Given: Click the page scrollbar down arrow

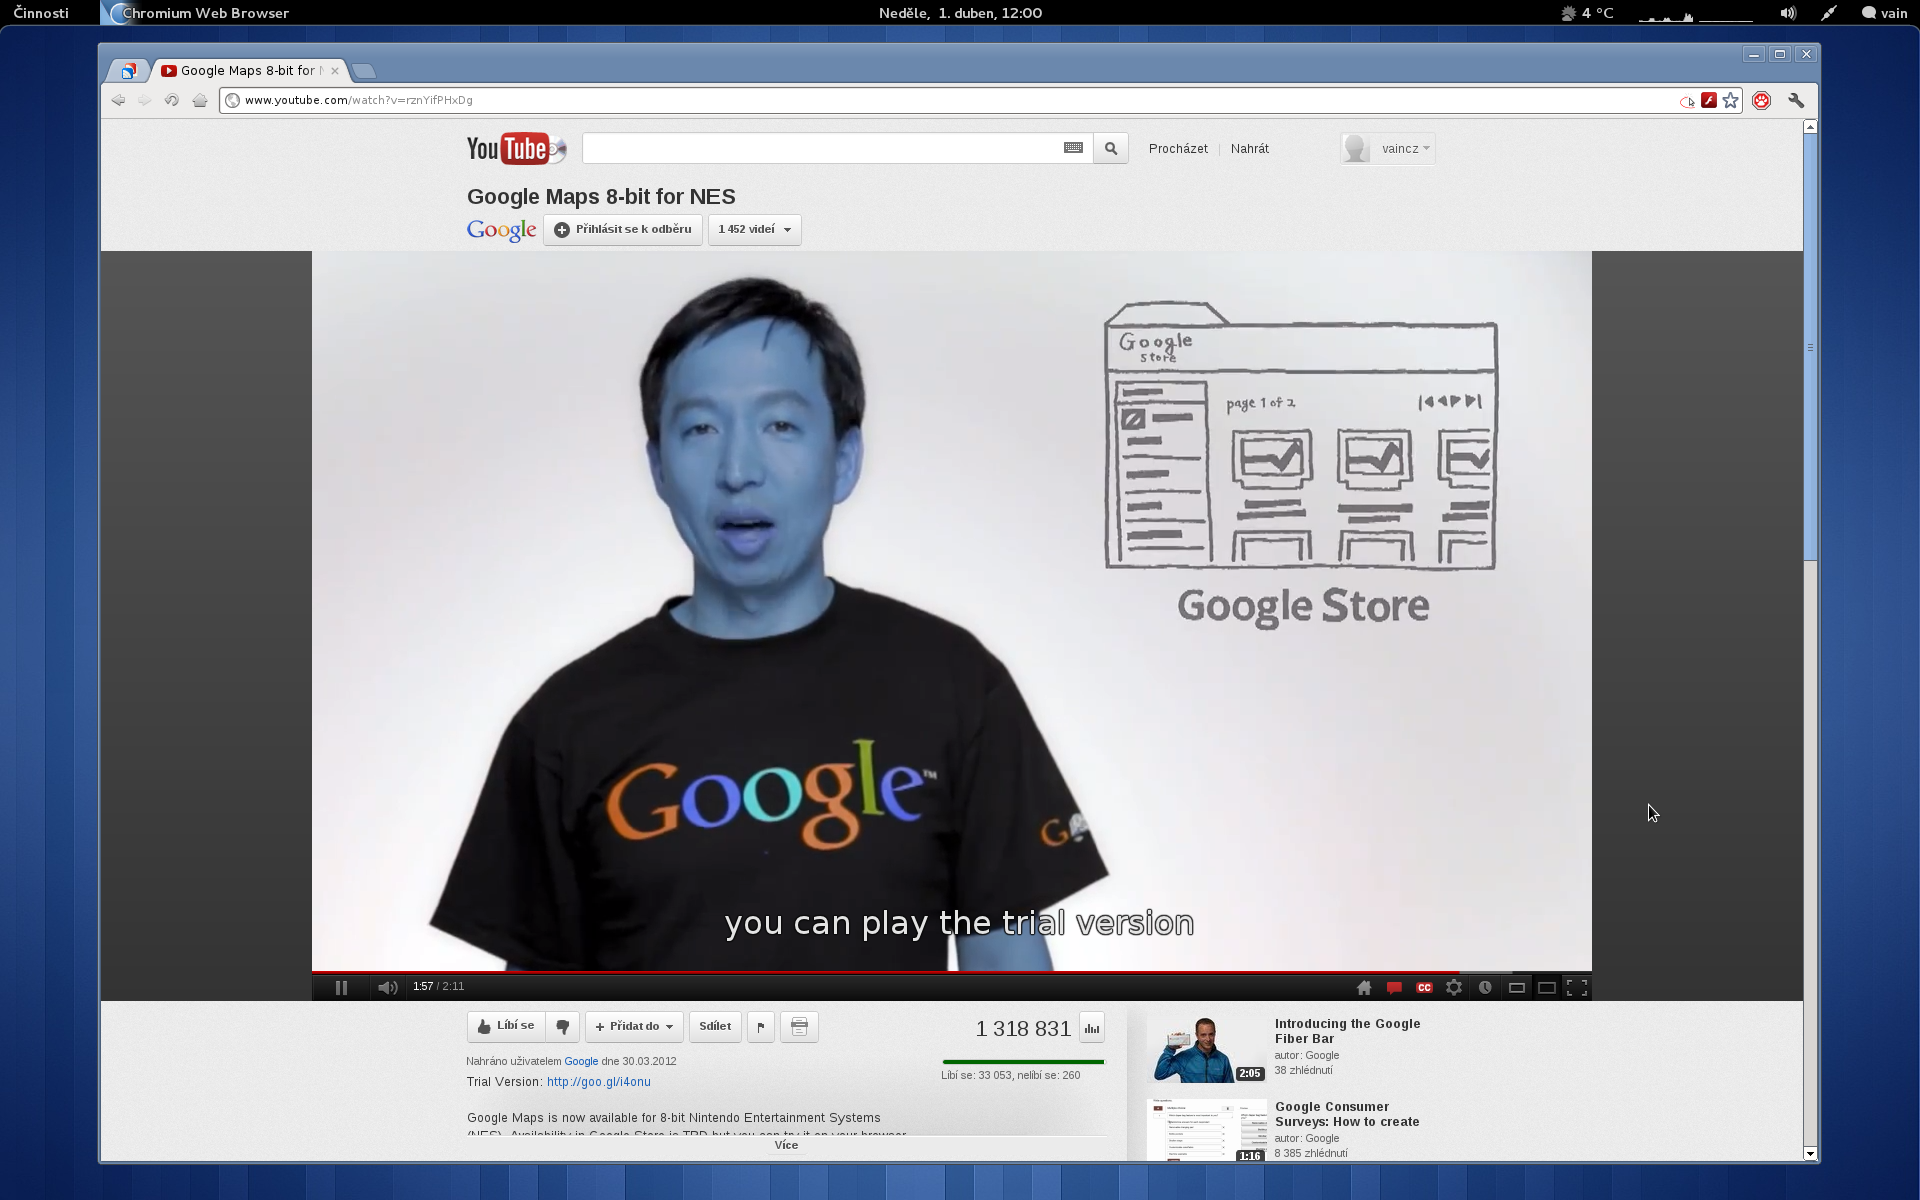Looking at the screenshot, I should pos(1810,1154).
